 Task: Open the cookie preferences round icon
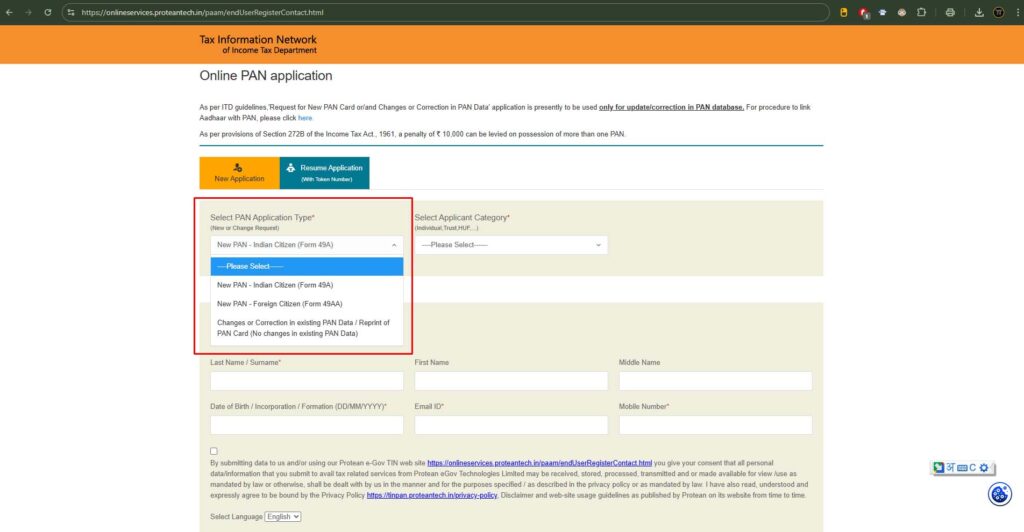(999, 494)
